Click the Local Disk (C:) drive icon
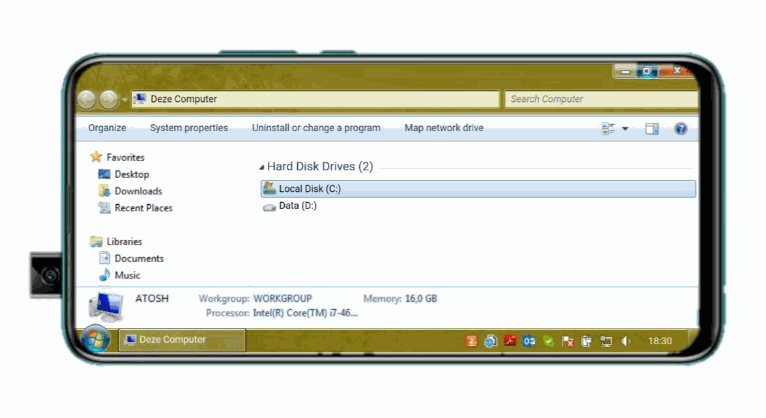Screen dimensions: 766x418 pos(269,188)
